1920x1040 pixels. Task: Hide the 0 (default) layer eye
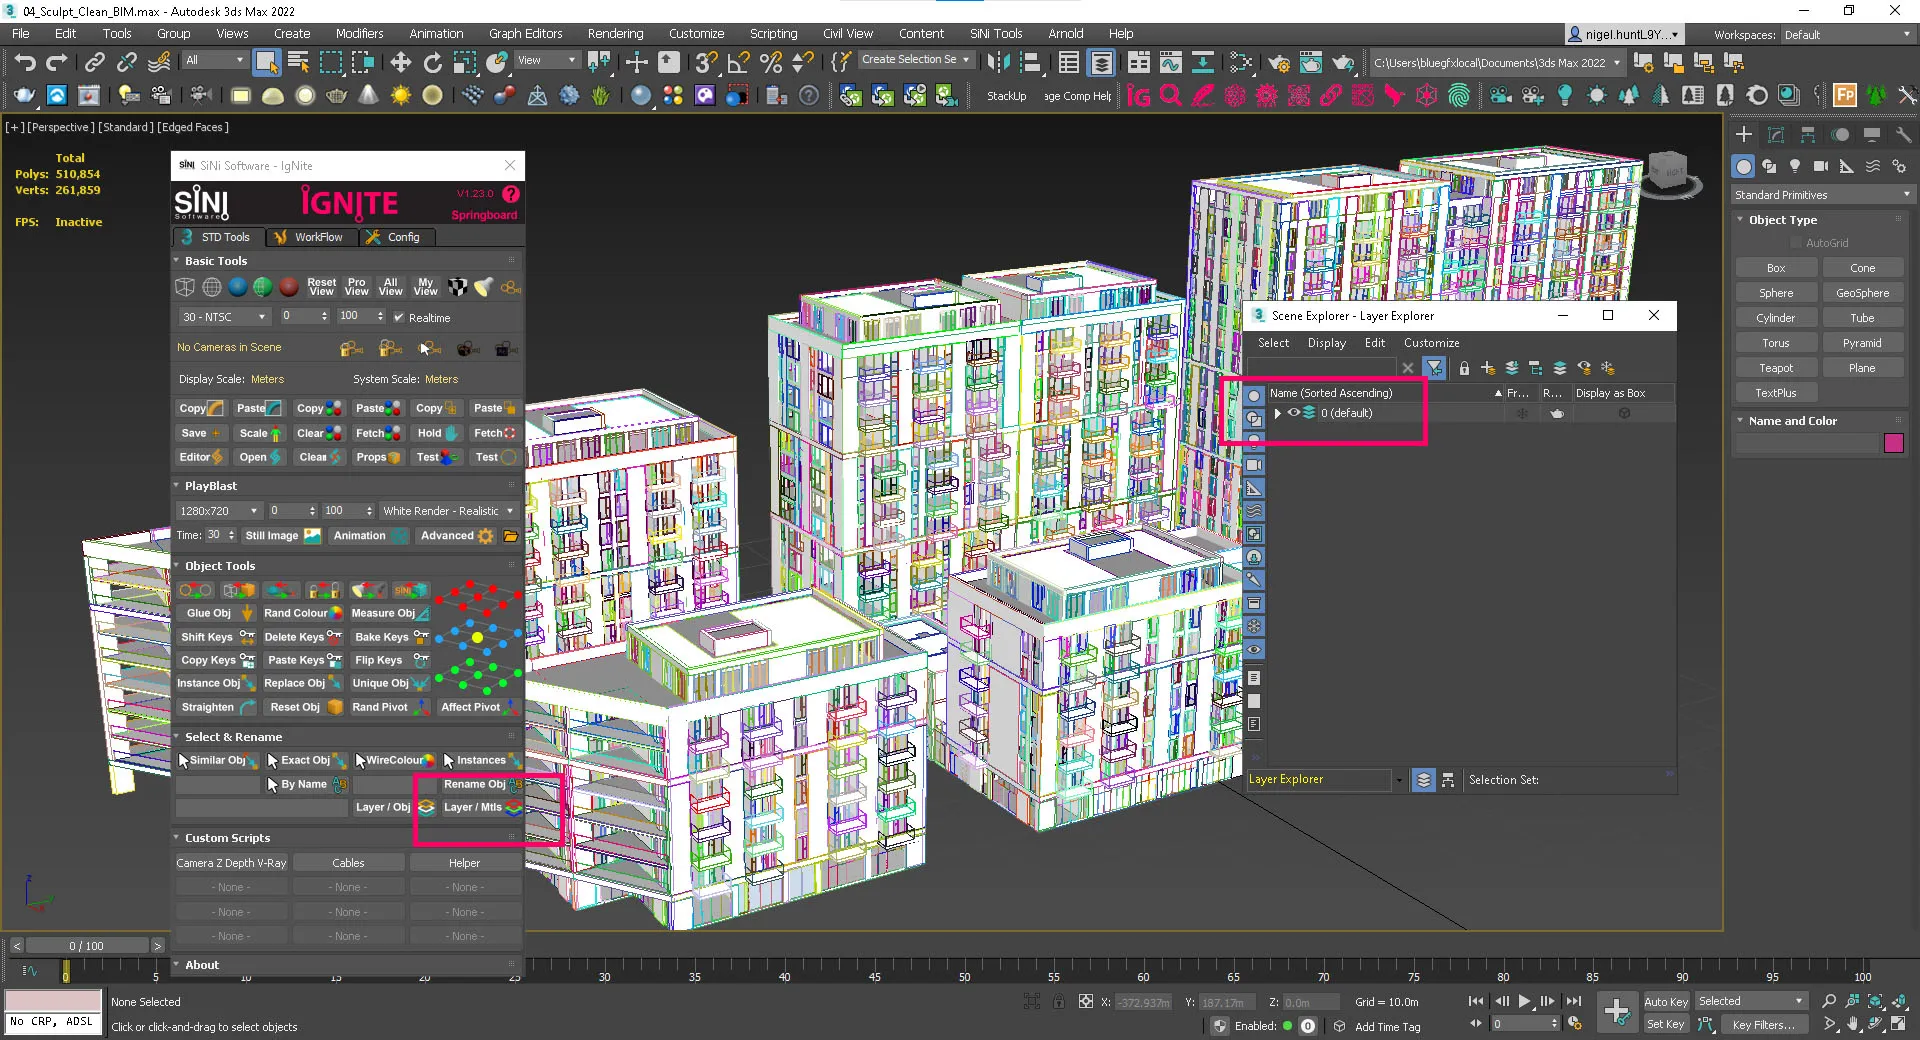[x=1293, y=413]
